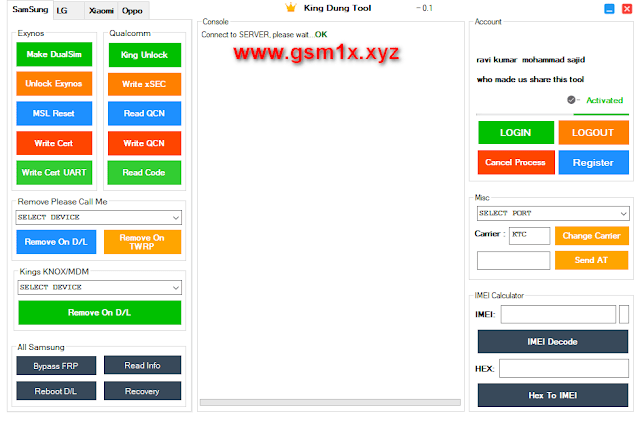
Task: Click the Activated status text
Action: 604,100
